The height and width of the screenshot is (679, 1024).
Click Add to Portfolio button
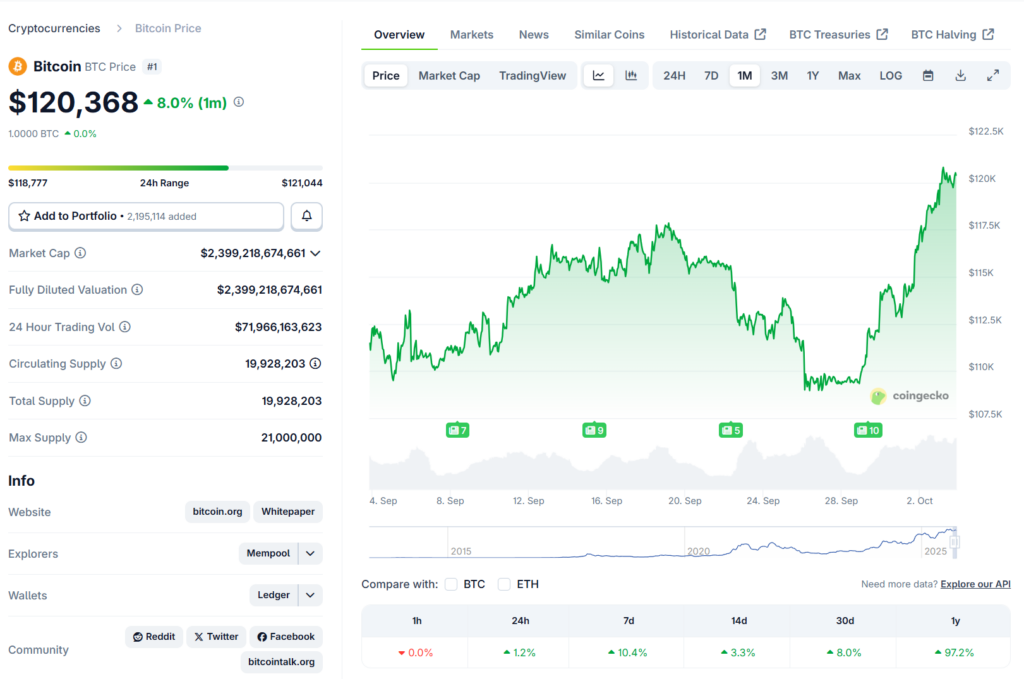tap(146, 216)
